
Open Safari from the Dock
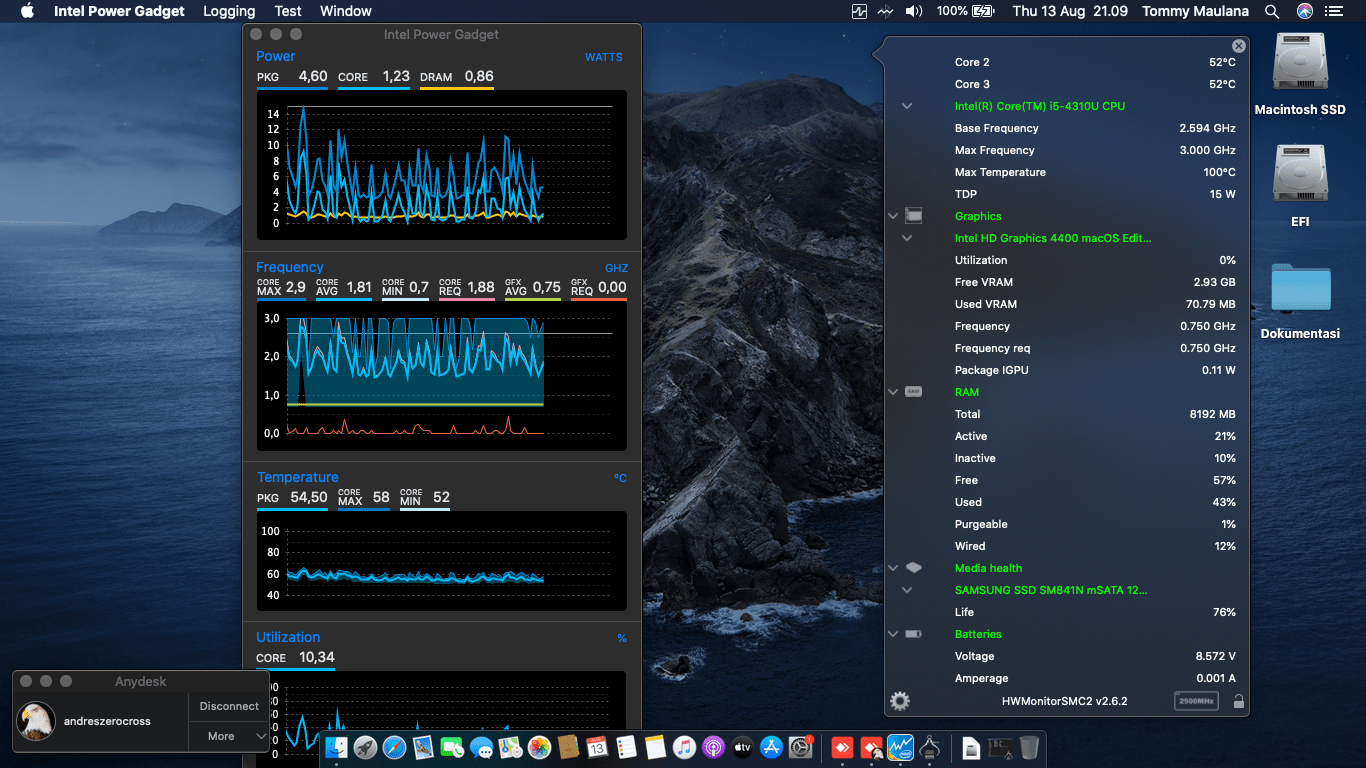click(394, 747)
